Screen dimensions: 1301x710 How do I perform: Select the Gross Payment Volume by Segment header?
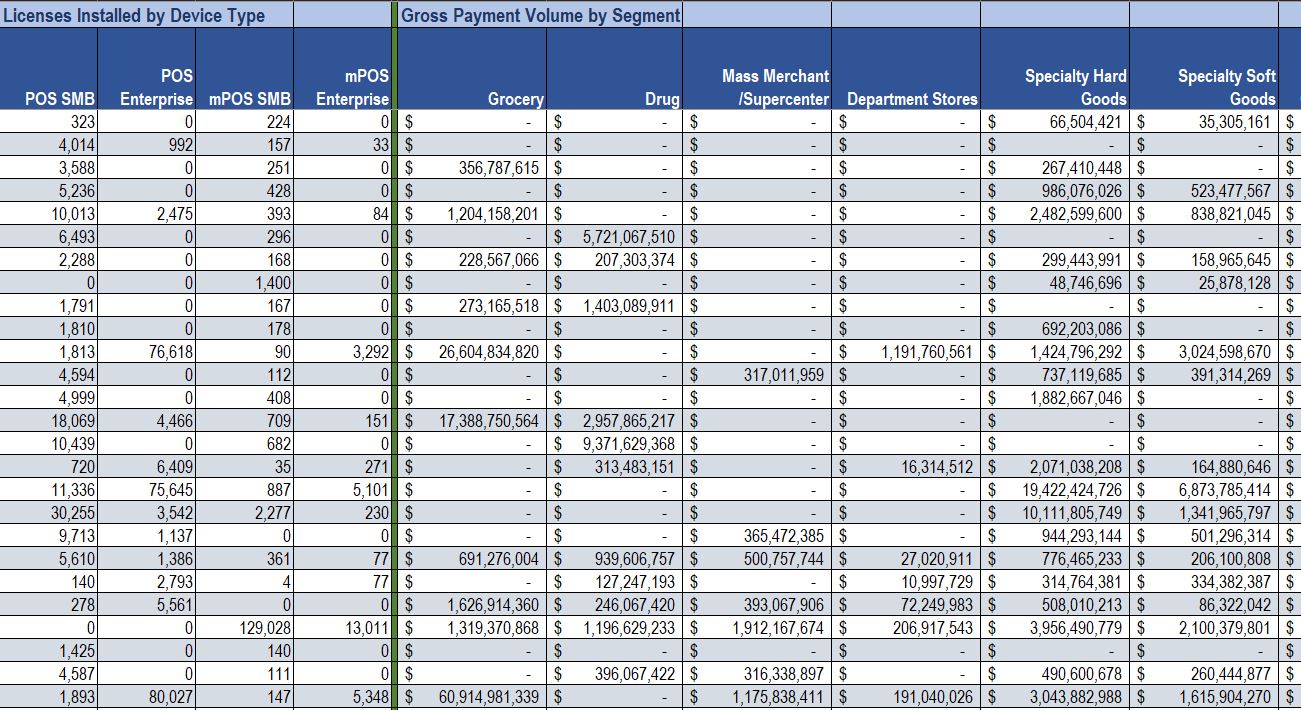540,15
